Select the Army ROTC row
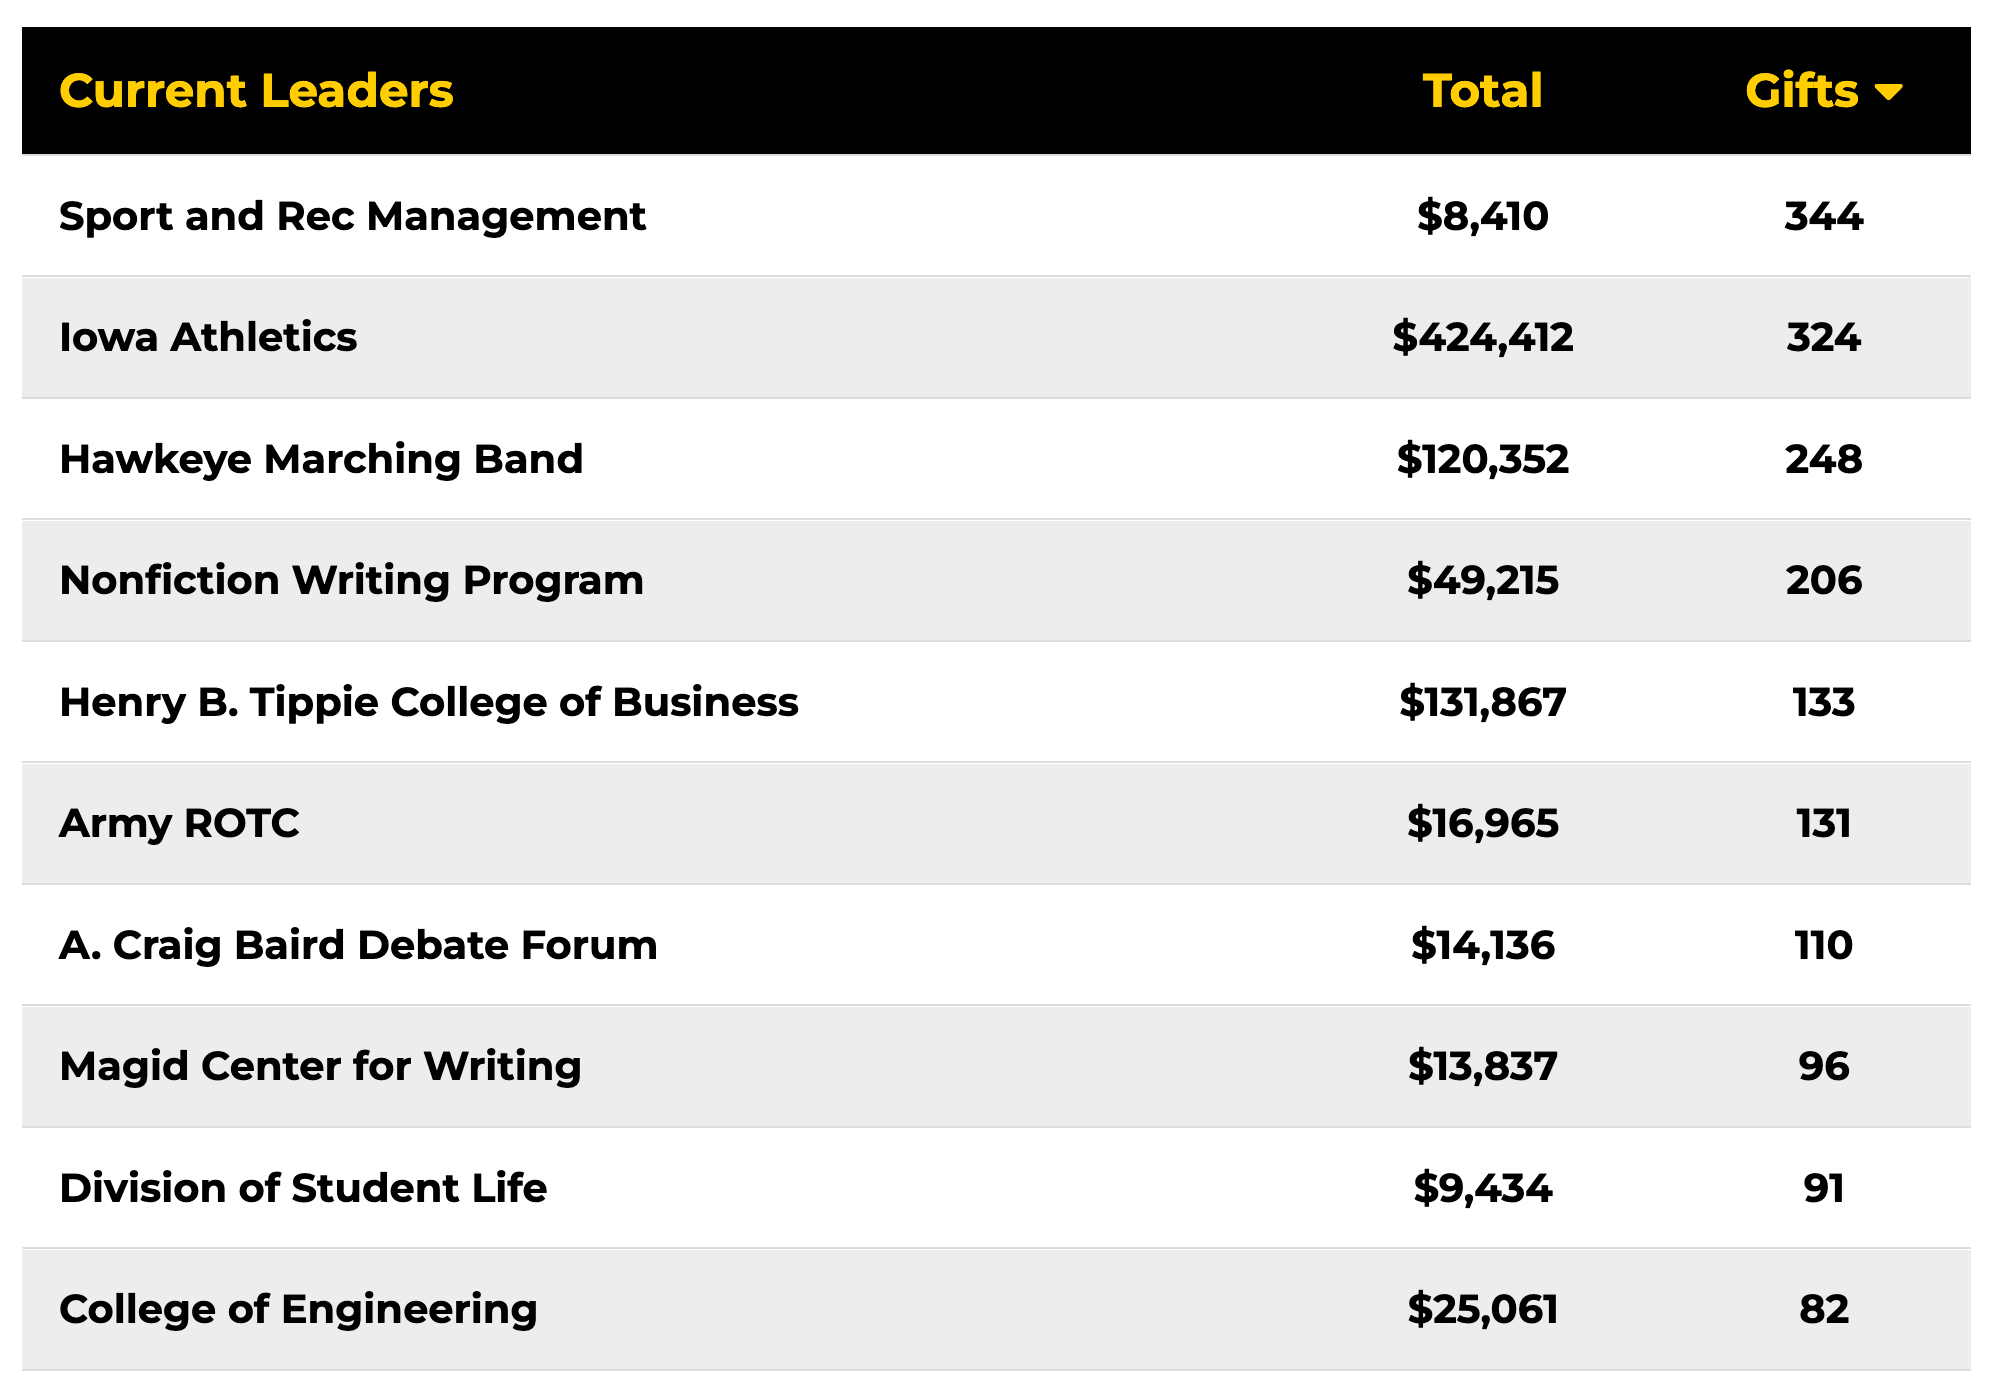Screen dimensions: 1990x1386 (x=996, y=824)
